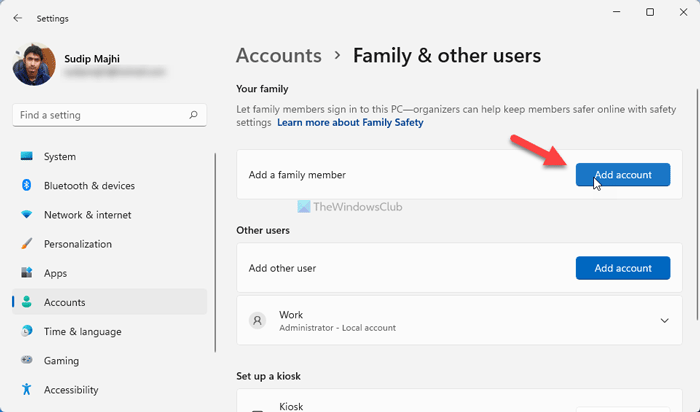Open System settings via monitor icon

pos(26,157)
